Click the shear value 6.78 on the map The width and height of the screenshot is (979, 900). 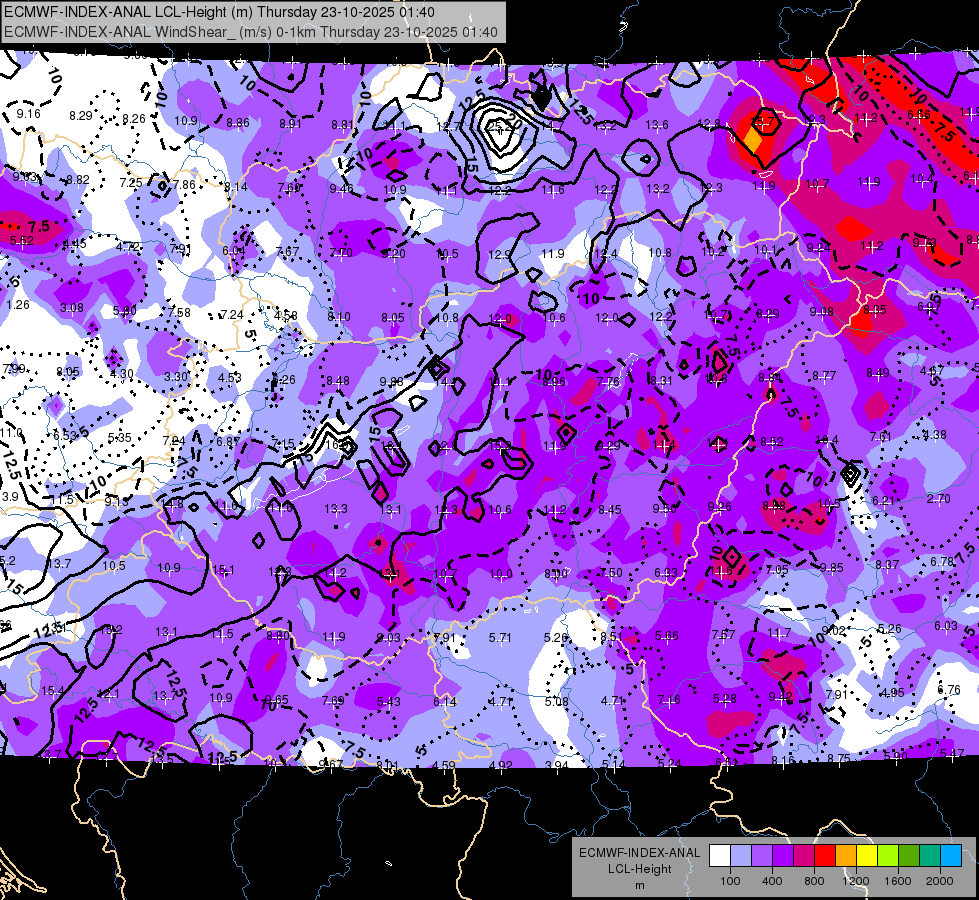point(942,562)
